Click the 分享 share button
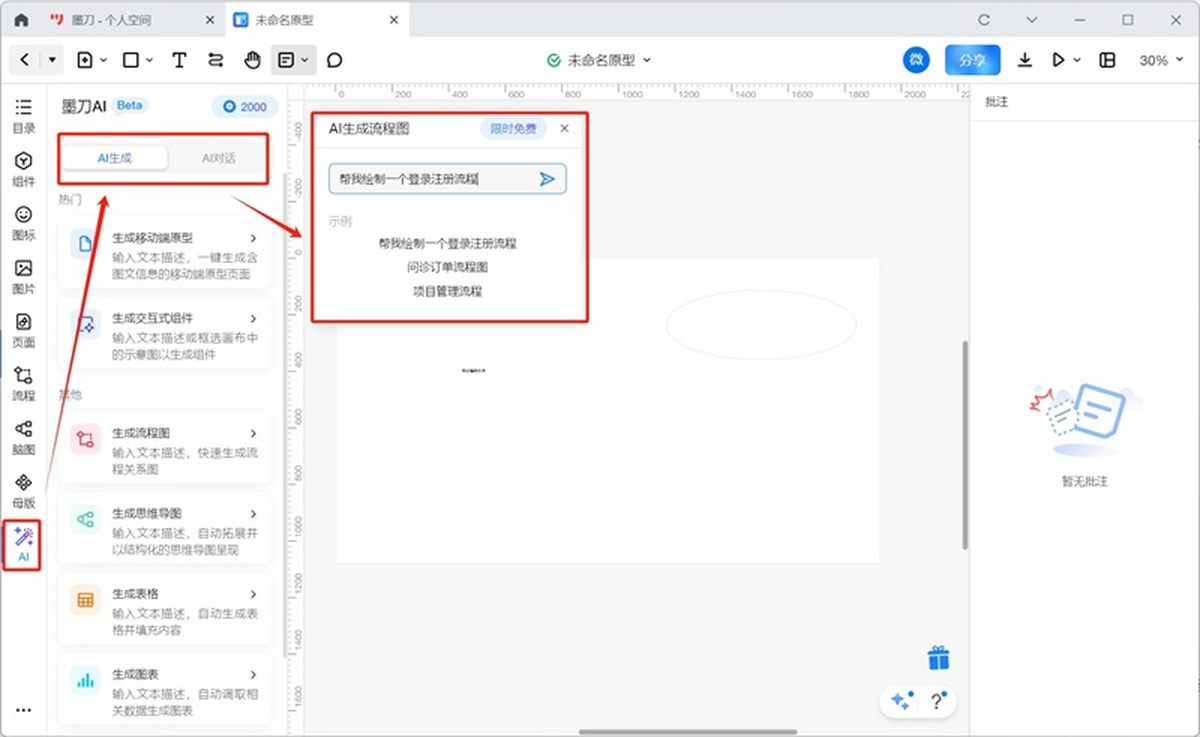The image size is (1200, 737). (x=972, y=60)
